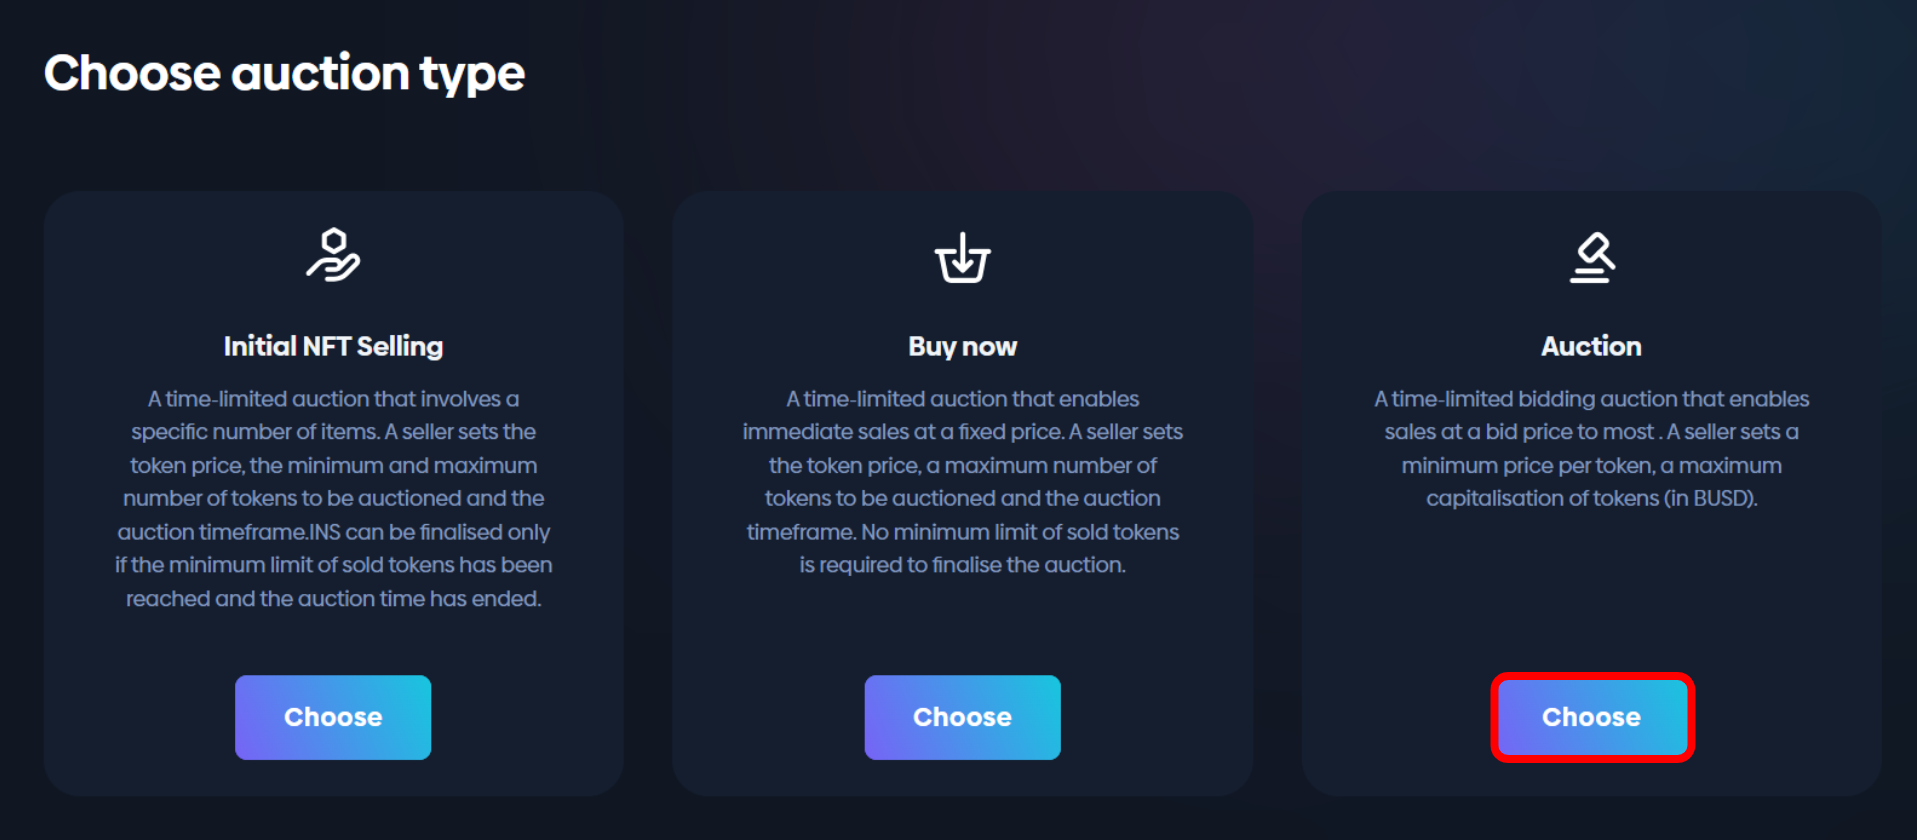Click line "reached and the auction time has ended."

[333, 599]
